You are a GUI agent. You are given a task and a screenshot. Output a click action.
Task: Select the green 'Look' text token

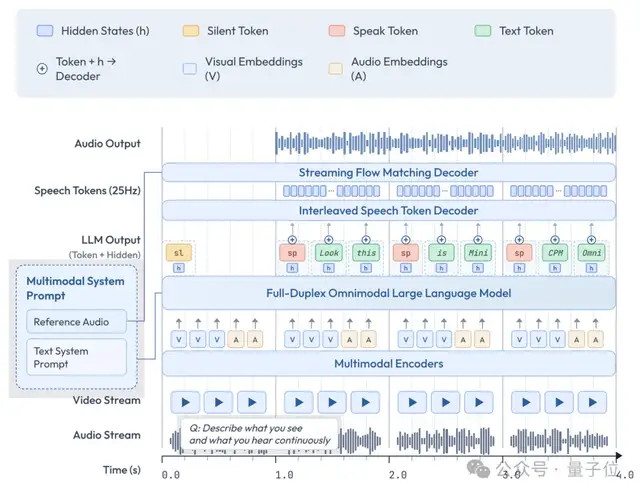pos(329,254)
